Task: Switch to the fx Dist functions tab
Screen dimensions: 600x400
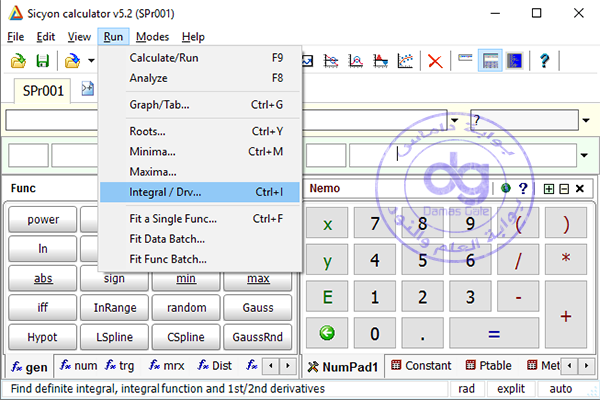Action: [x=215, y=366]
